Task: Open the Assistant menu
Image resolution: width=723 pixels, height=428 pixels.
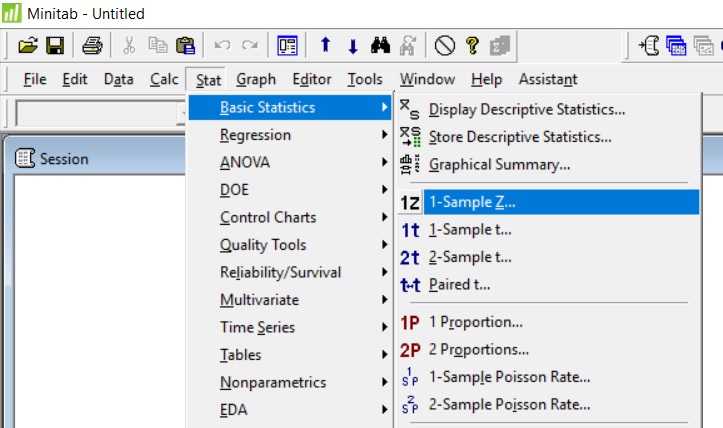Action: click(x=547, y=79)
